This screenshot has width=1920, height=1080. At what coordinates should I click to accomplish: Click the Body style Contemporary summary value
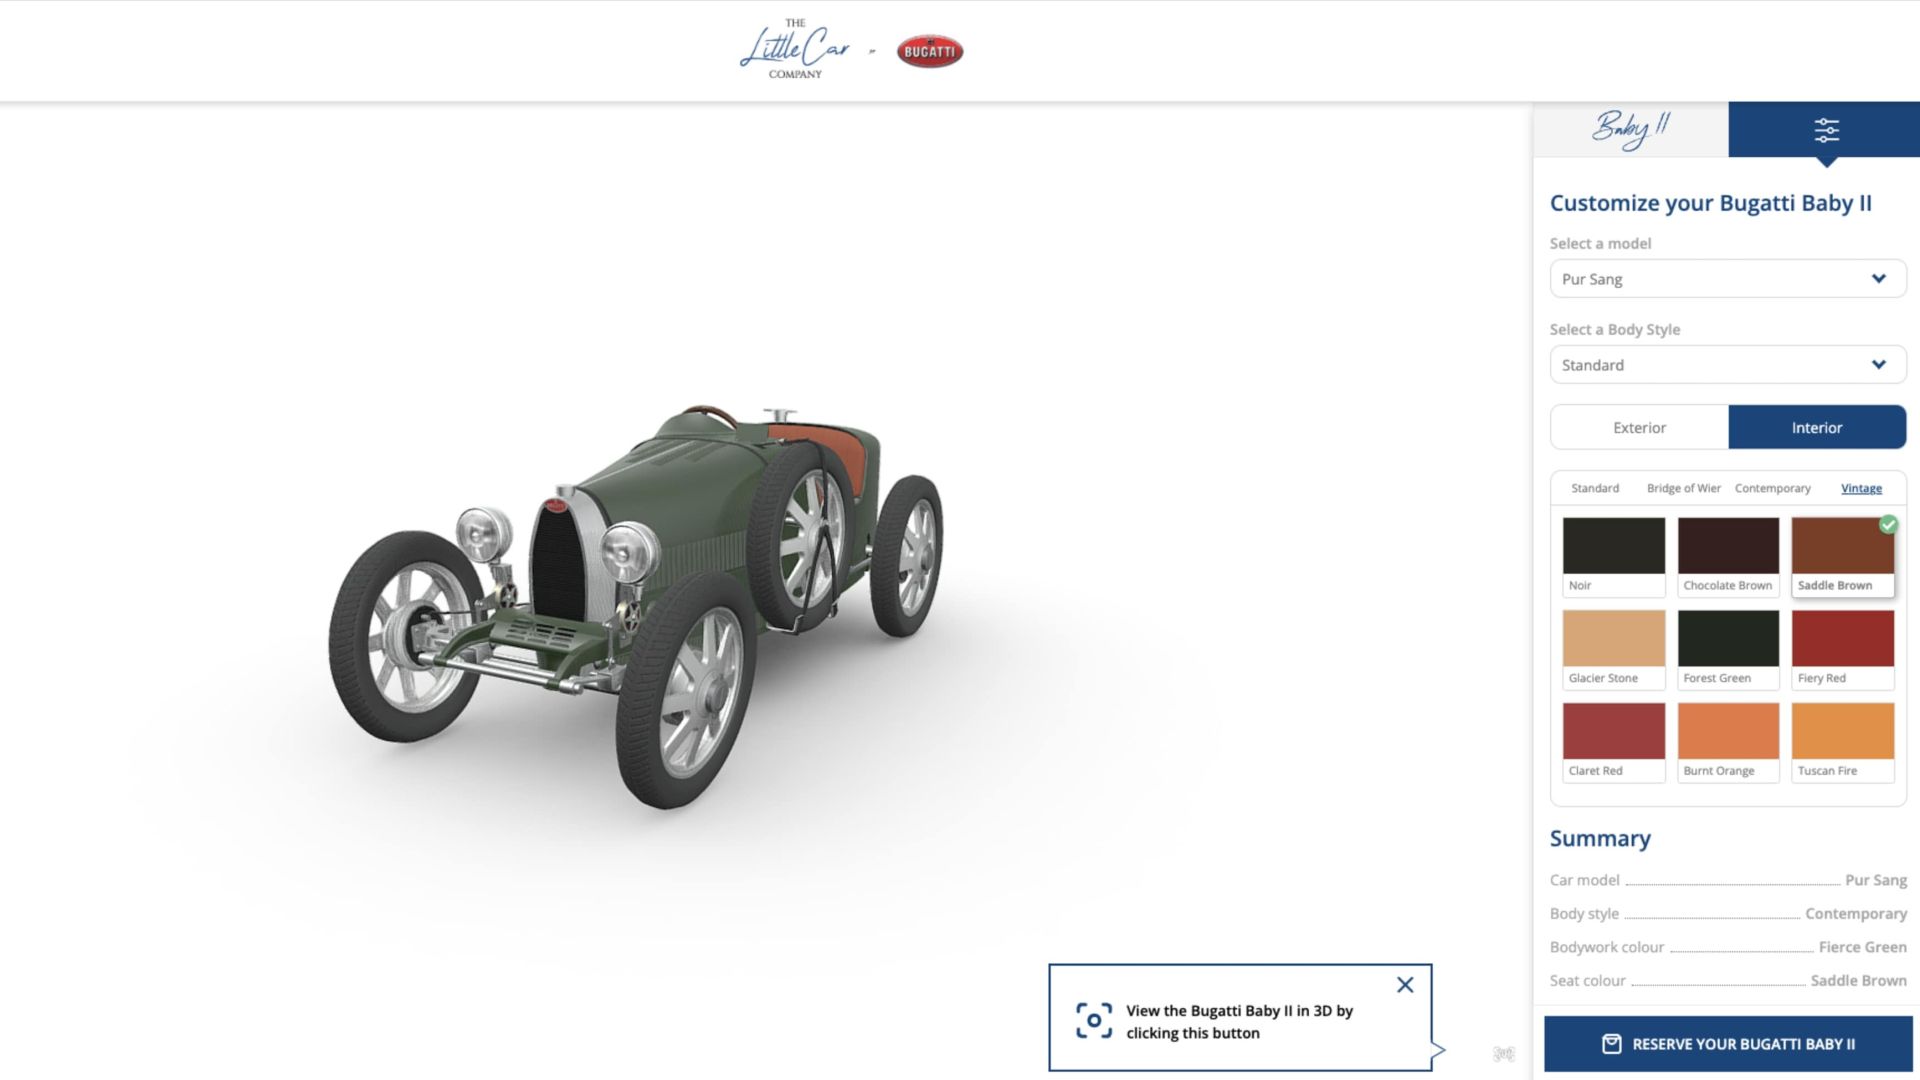[x=1856, y=914]
